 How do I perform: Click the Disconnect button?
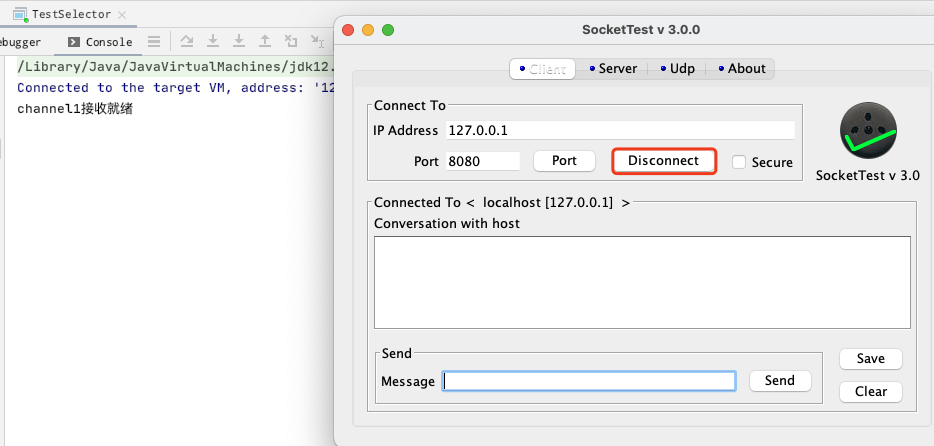664,161
